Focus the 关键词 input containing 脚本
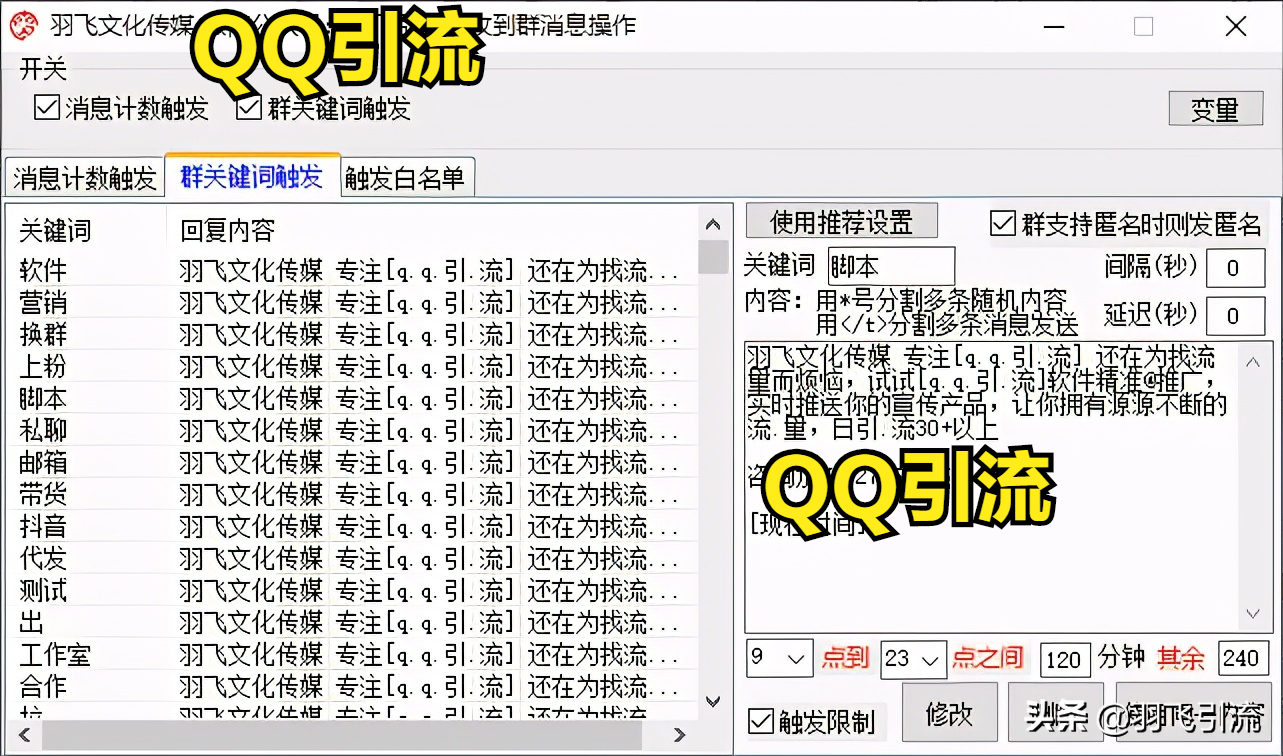Image resolution: width=1283 pixels, height=756 pixels. (x=892, y=266)
